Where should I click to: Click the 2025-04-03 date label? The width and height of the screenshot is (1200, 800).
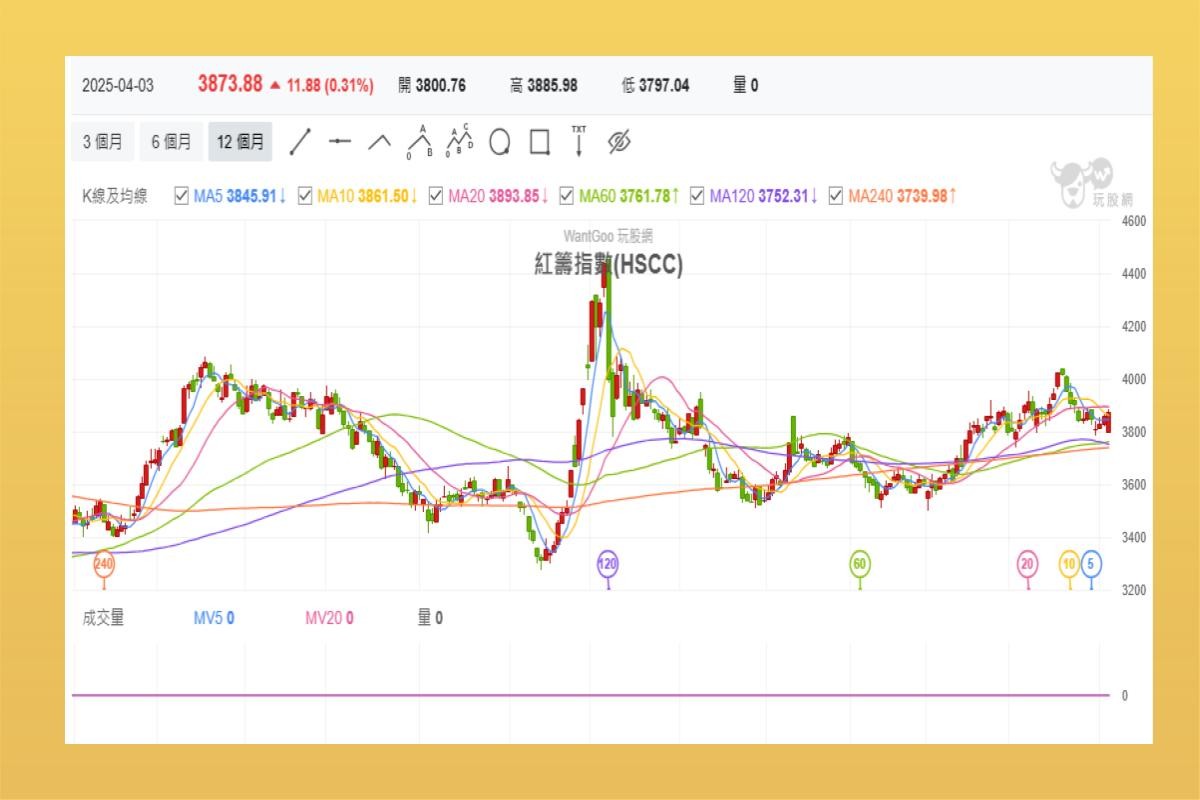click(x=118, y=86)
